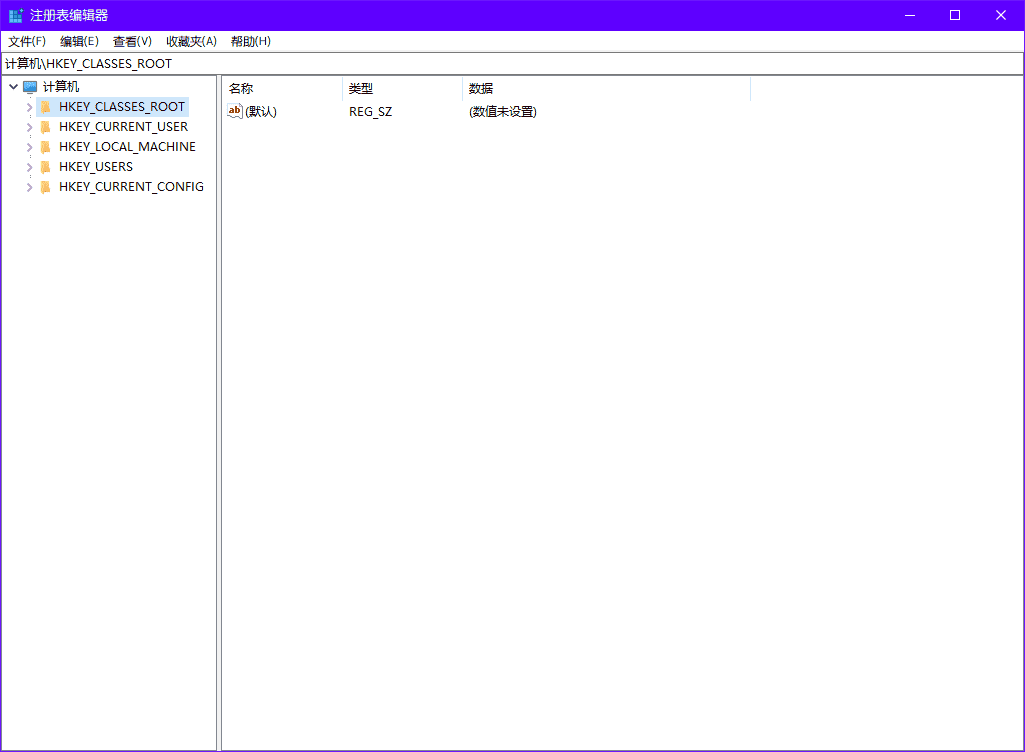The height and width of the screenshot is (752, 1025).
Task: Open the 文件(F) menu
Action: click(x=27, y=41)
